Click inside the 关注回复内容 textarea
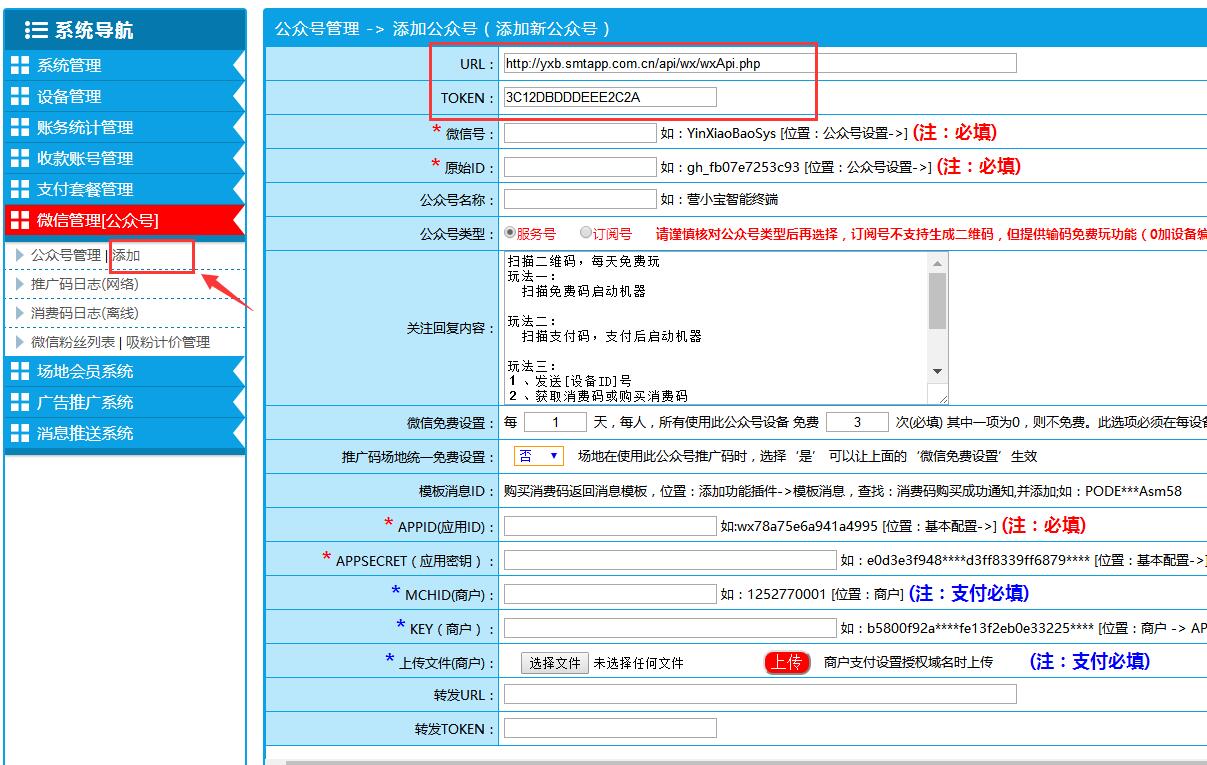1207x765 pixels. (716, 328)
